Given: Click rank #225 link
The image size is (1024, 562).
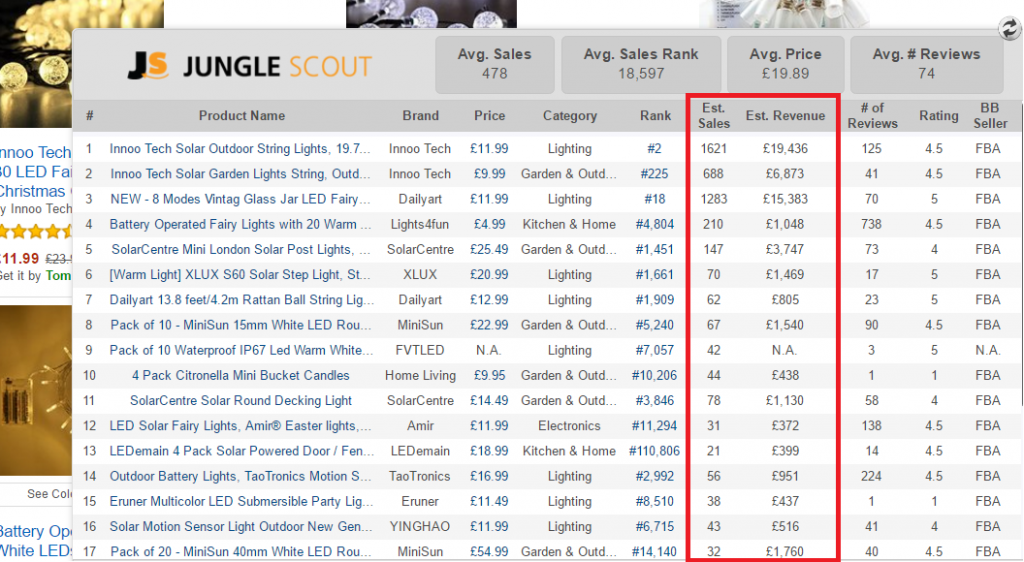Looking at the screenshot, I should pyautogui.click(x=654, y=174).
